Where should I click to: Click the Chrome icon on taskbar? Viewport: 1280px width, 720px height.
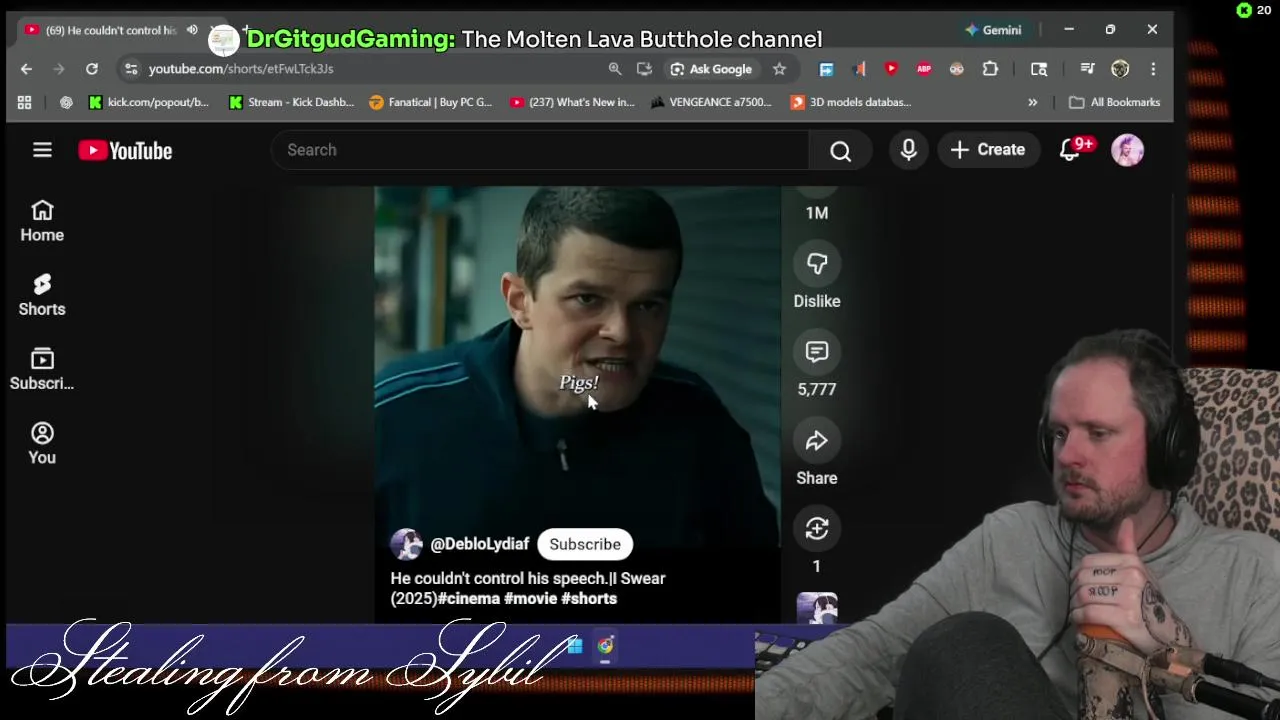pos(605,646)
